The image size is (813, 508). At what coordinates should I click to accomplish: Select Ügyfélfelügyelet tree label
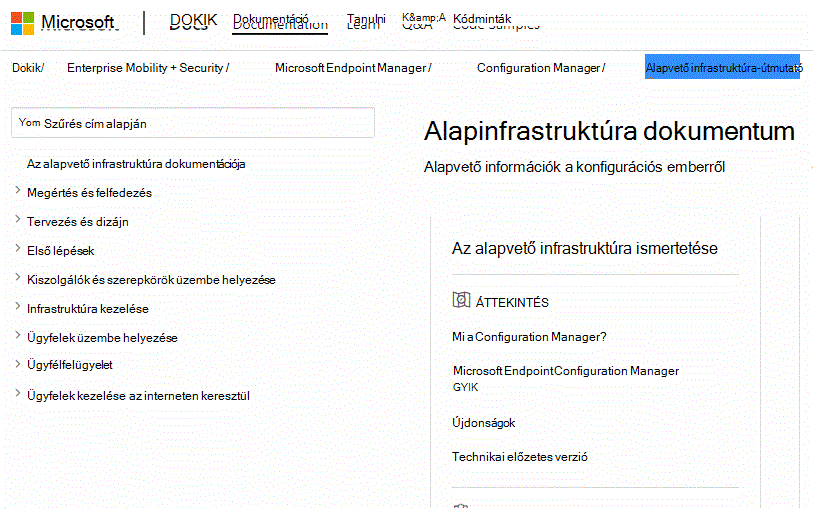69,365
